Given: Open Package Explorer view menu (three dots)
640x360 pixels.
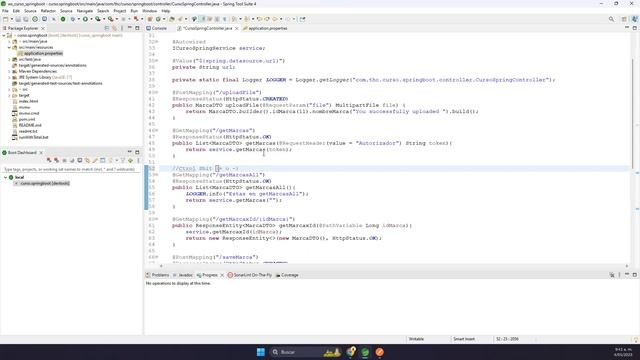Looking at the screenshot, I should click(x=122, y=28).
